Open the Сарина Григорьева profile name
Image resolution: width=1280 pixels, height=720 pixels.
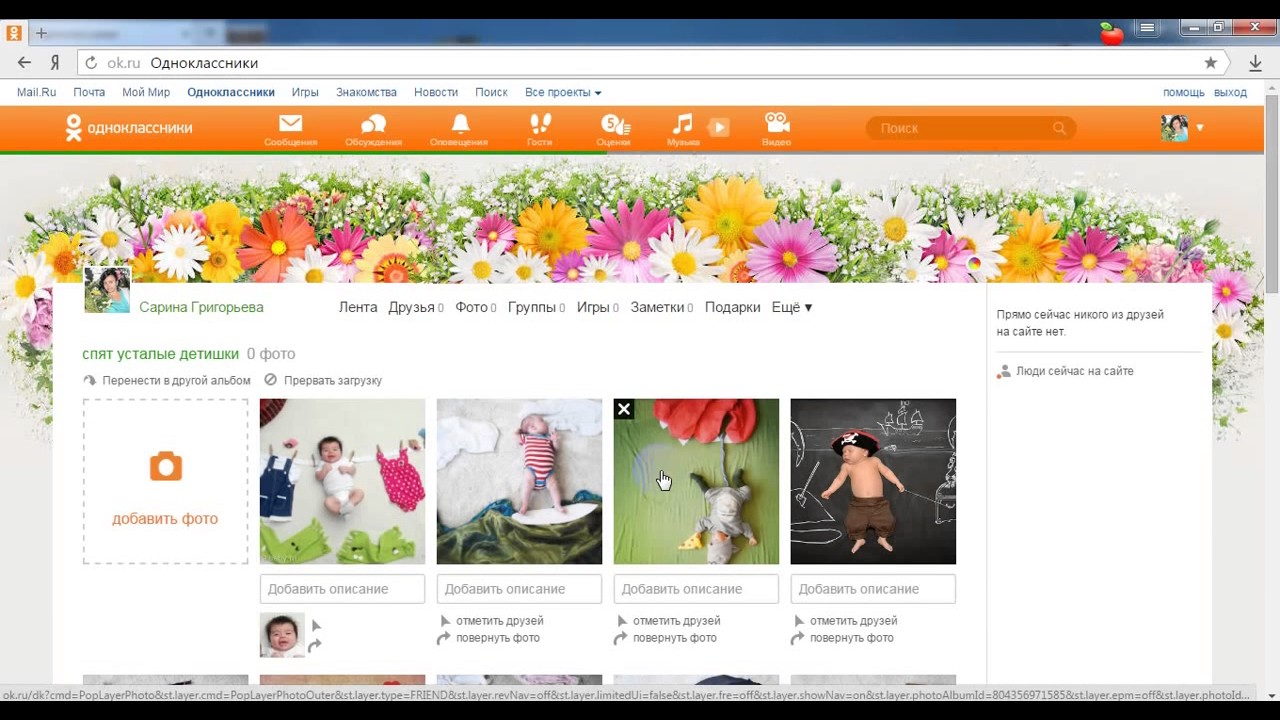click(x=201, y=307)
